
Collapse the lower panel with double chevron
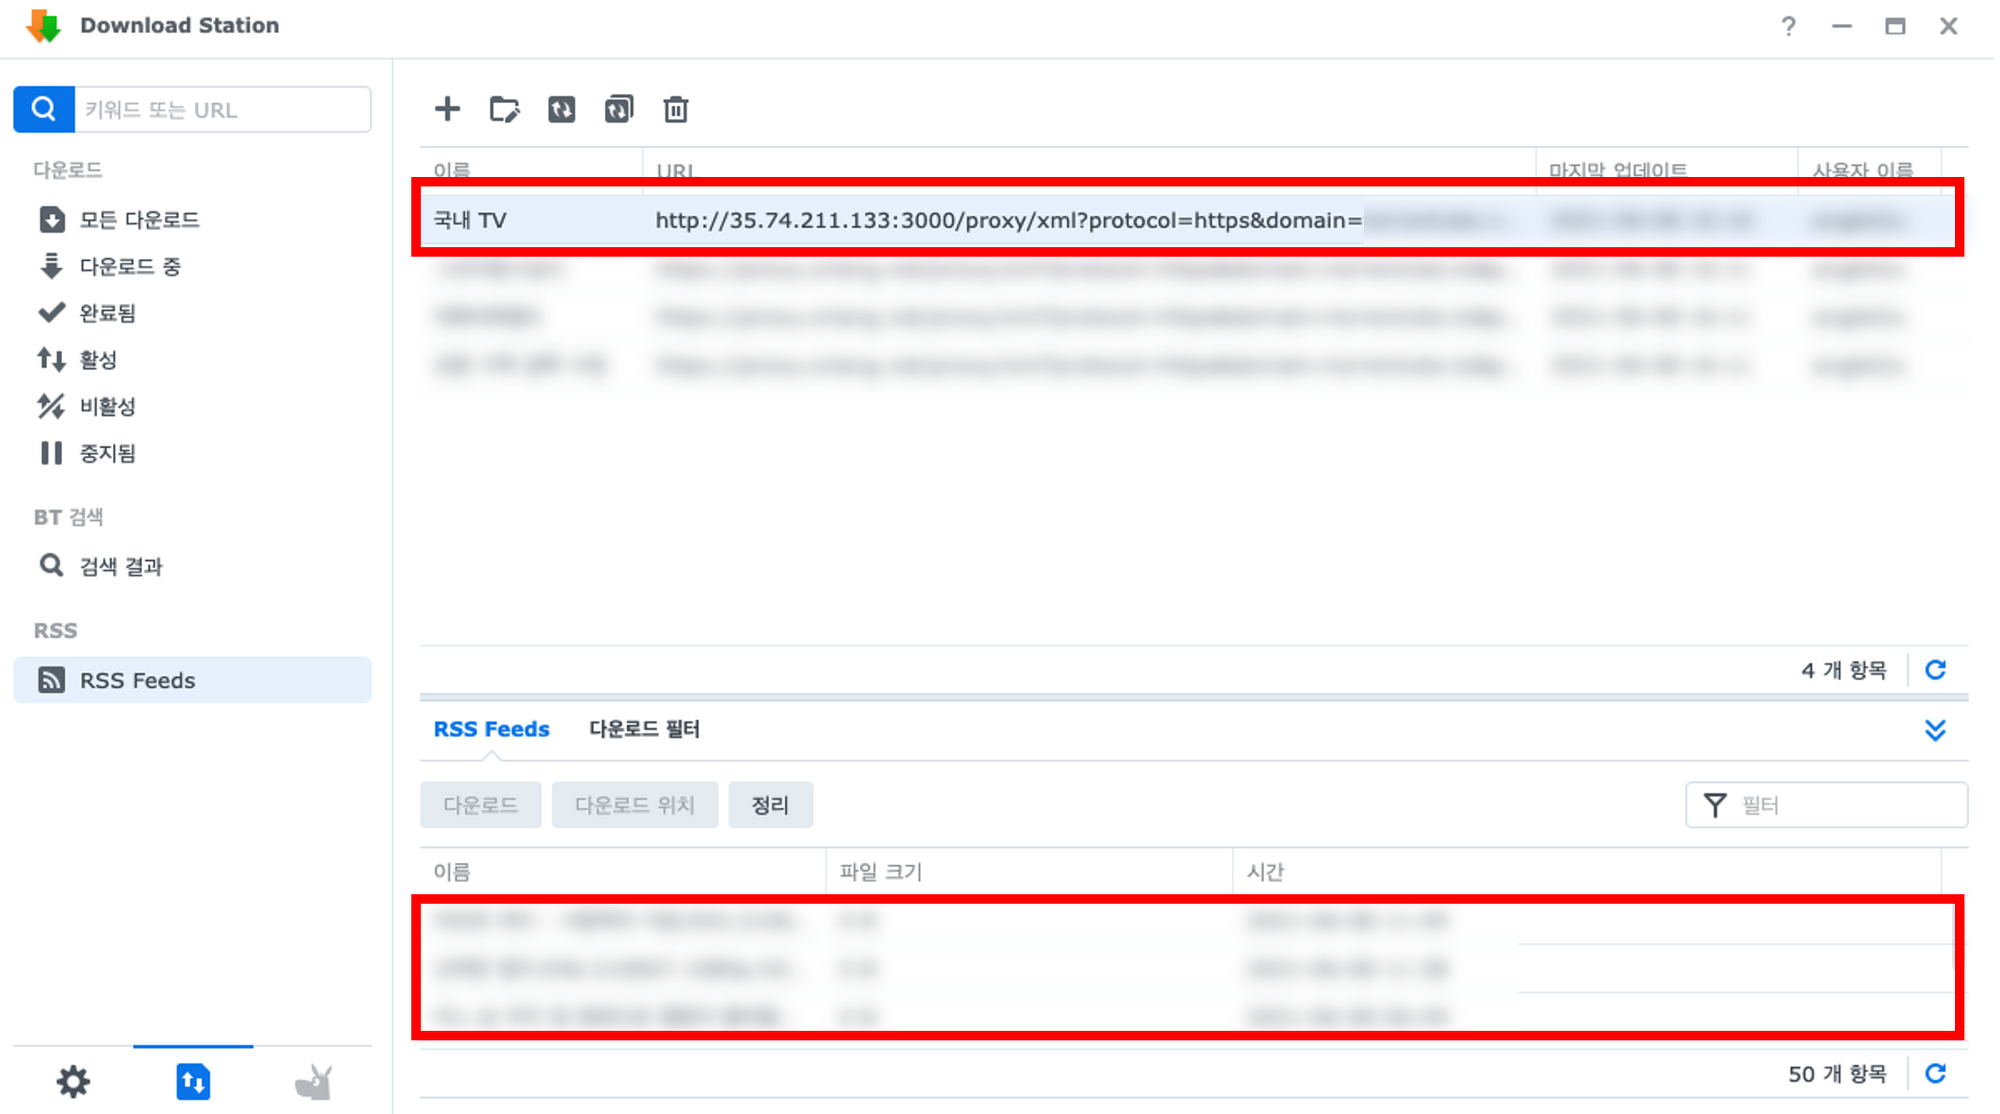point(1935,730)
